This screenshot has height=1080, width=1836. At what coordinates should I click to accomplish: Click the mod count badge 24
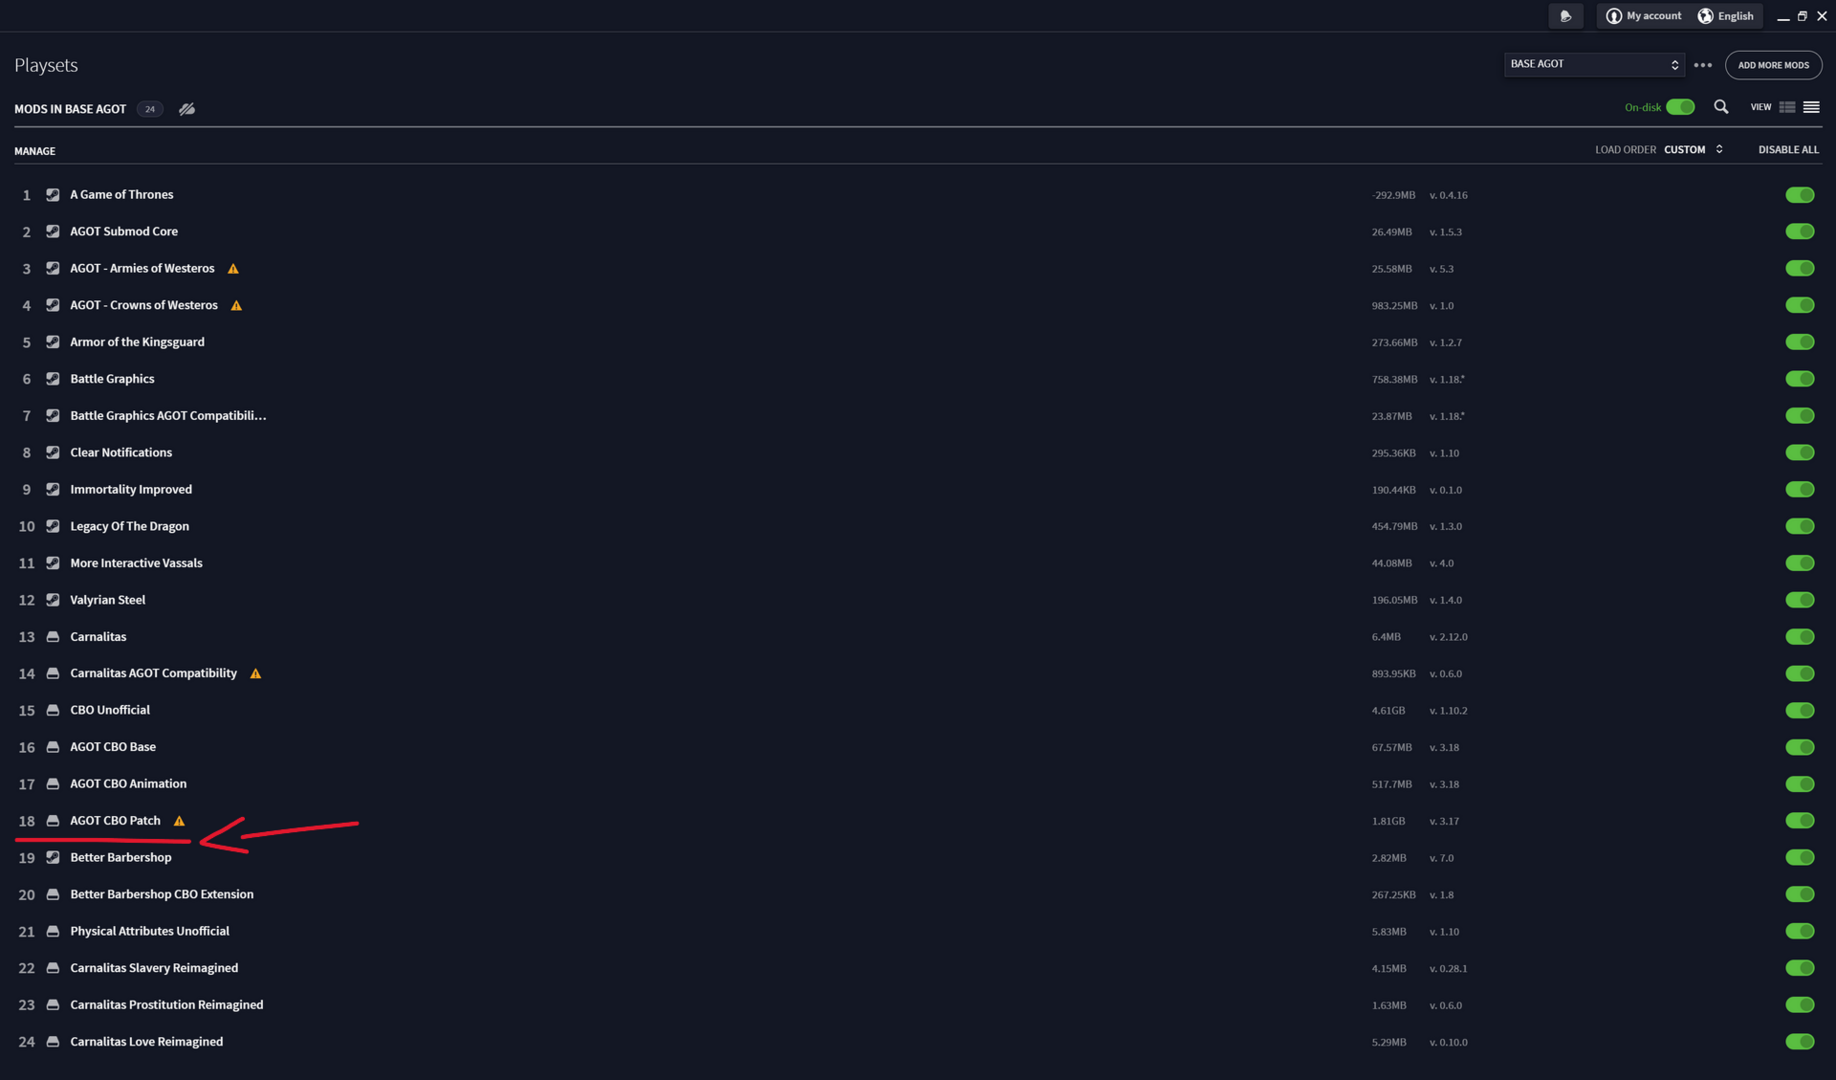pyautogui.click(x=150, y=109)
